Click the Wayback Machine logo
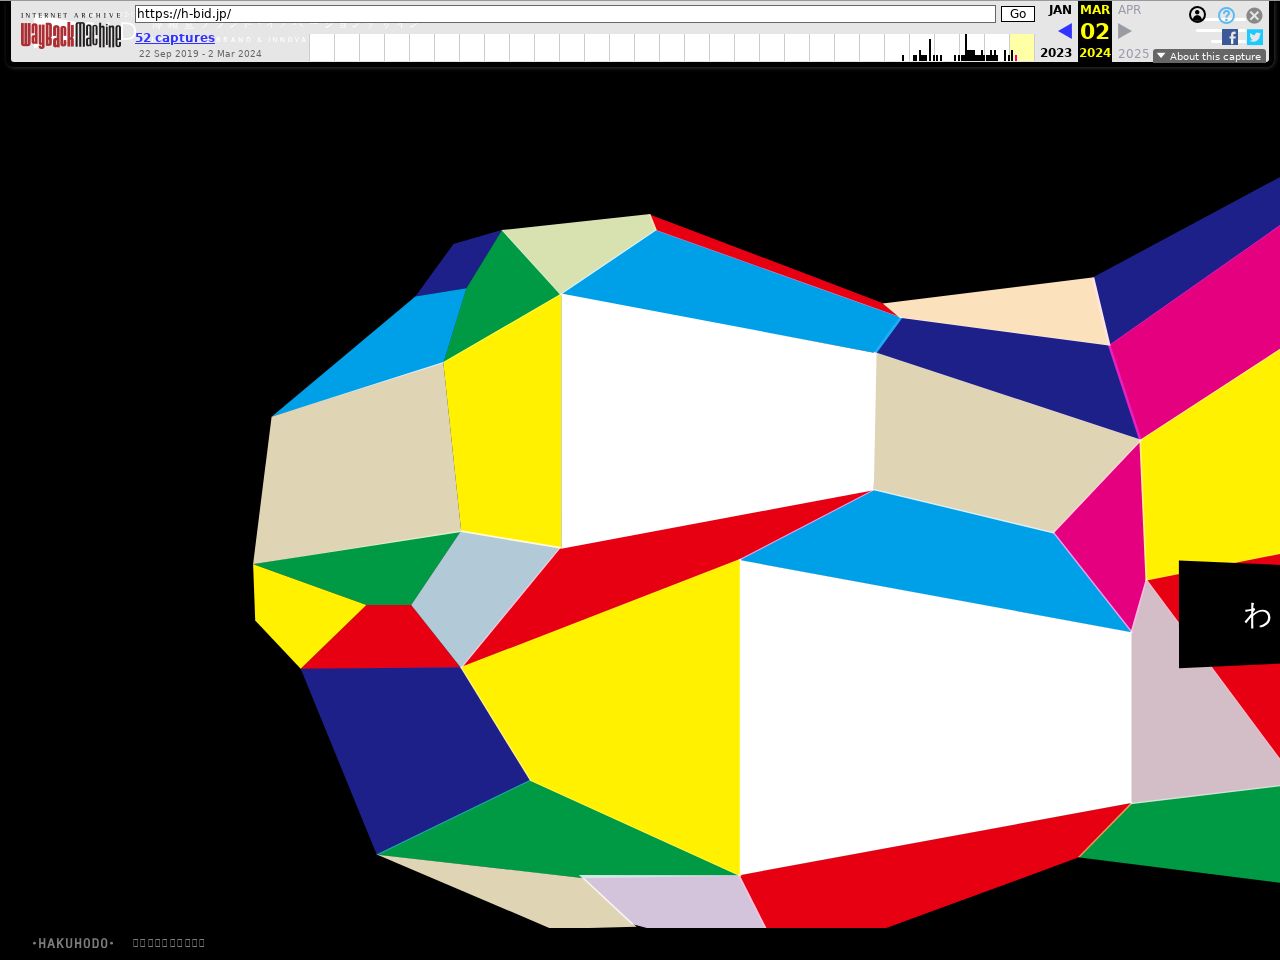Screen dimensions: 1280x960 71,31
